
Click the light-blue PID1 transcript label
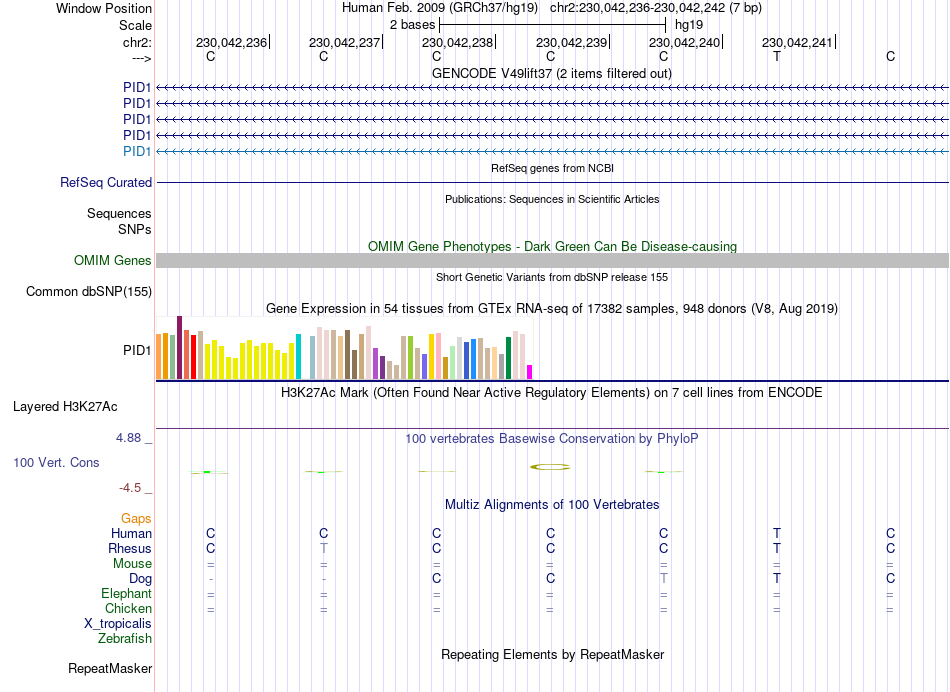coord(137,151)
